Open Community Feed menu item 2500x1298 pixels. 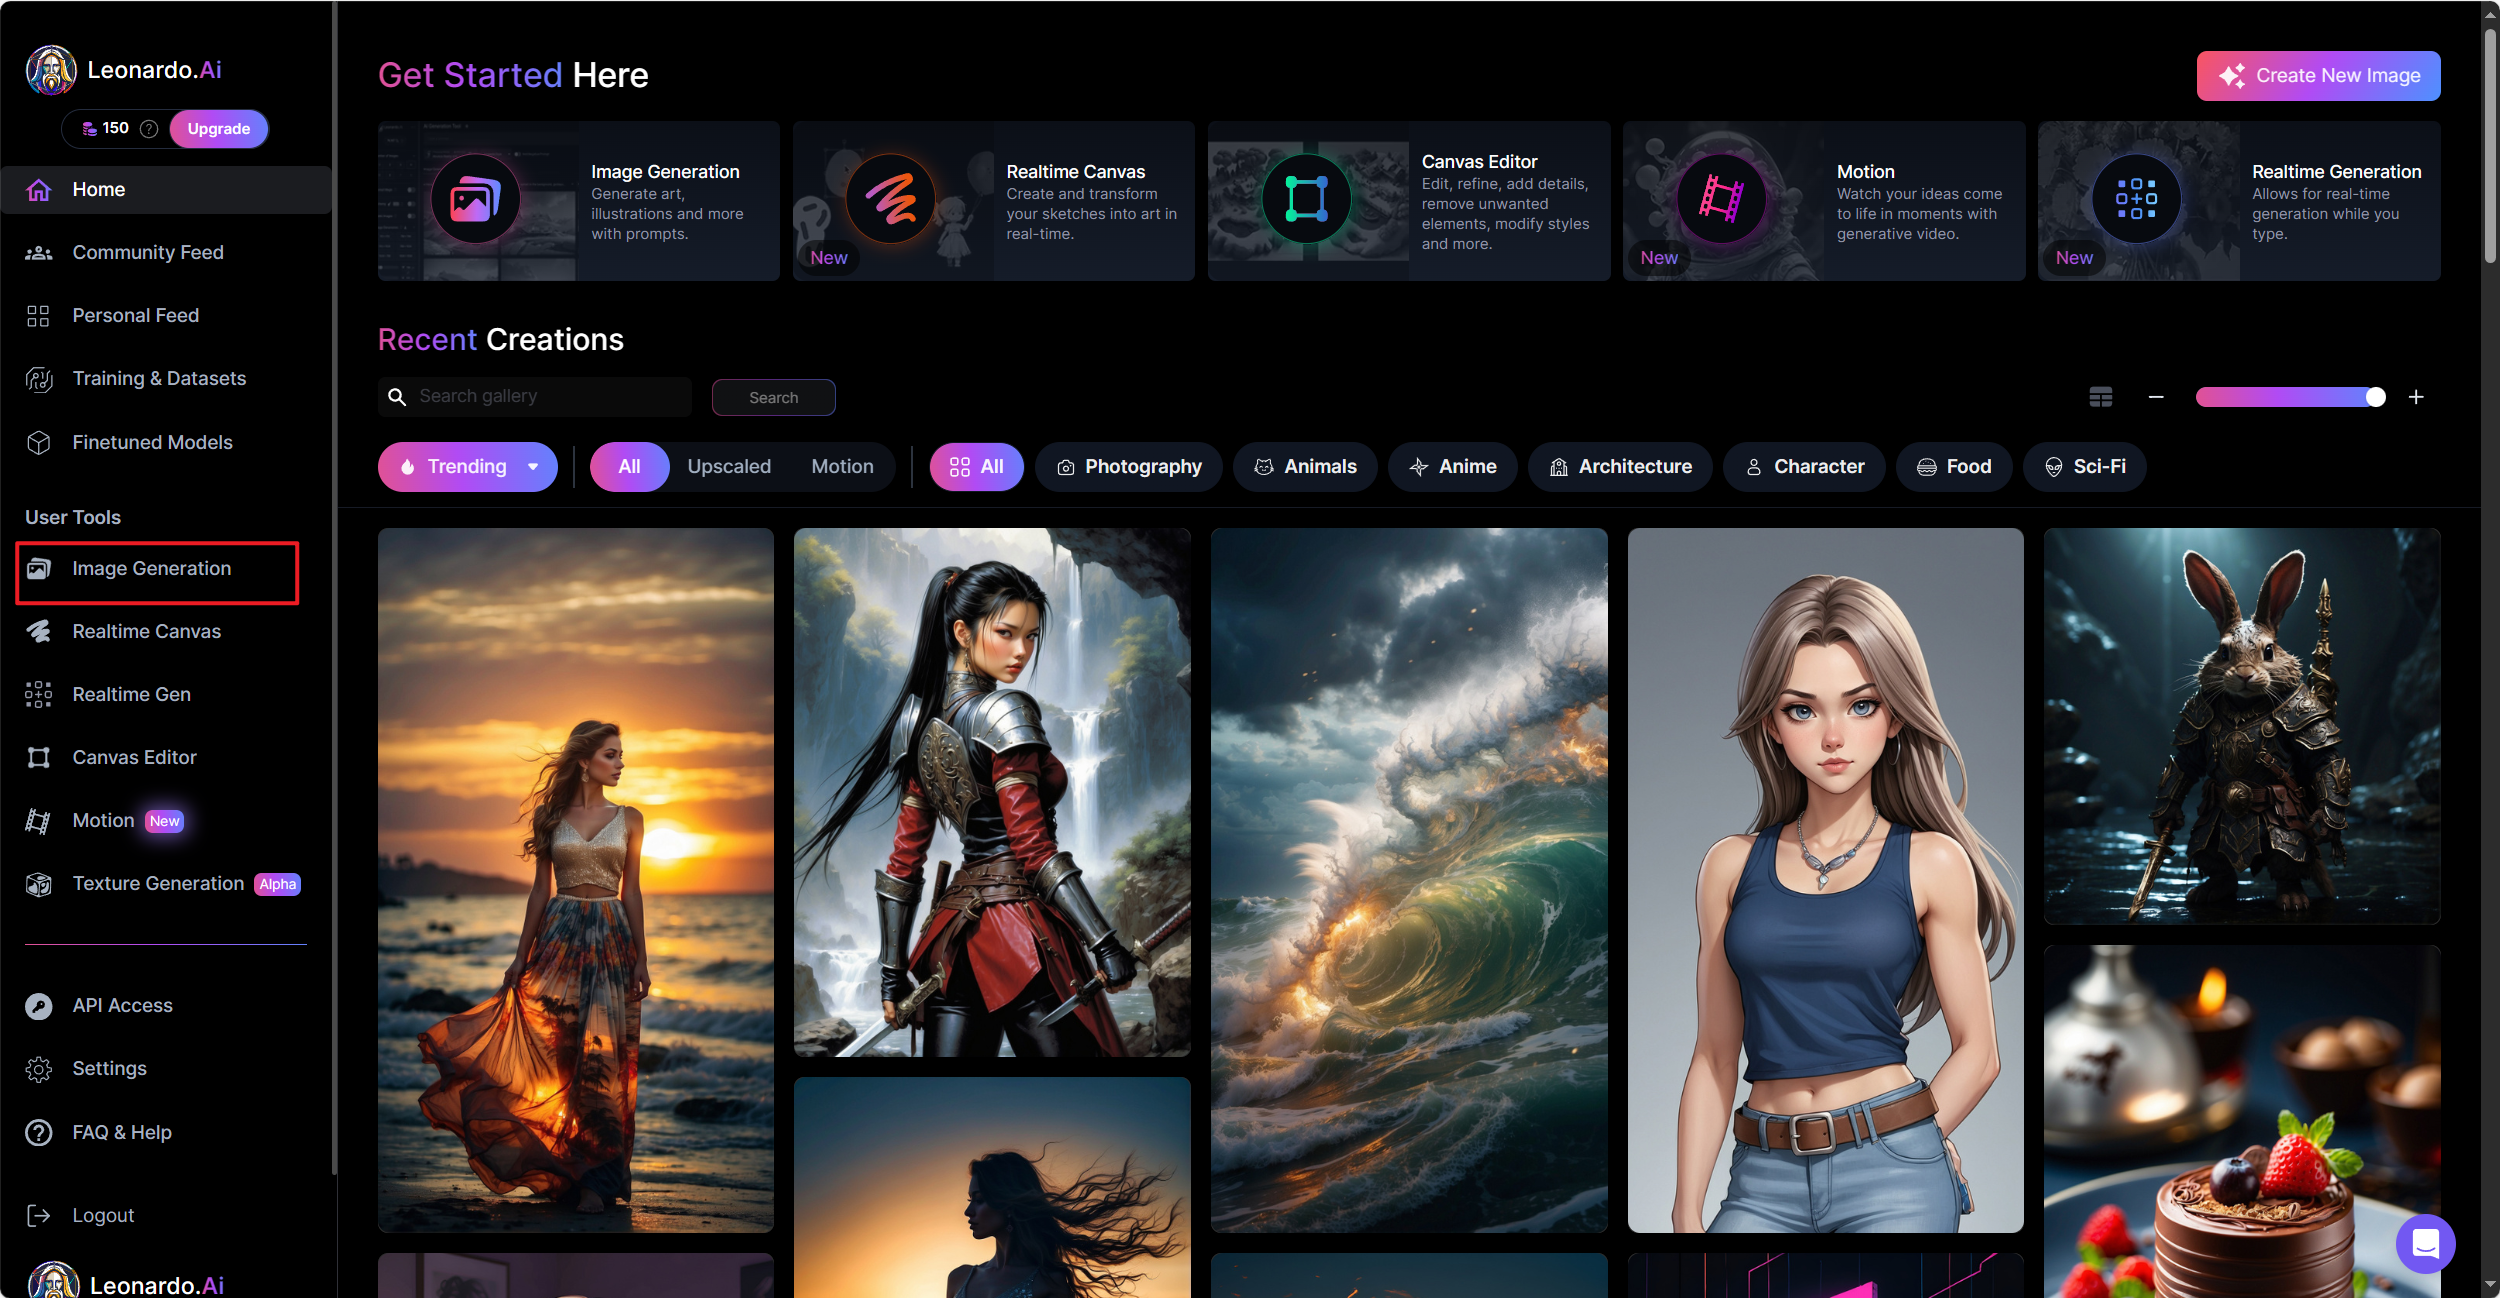tap(148, 253)
